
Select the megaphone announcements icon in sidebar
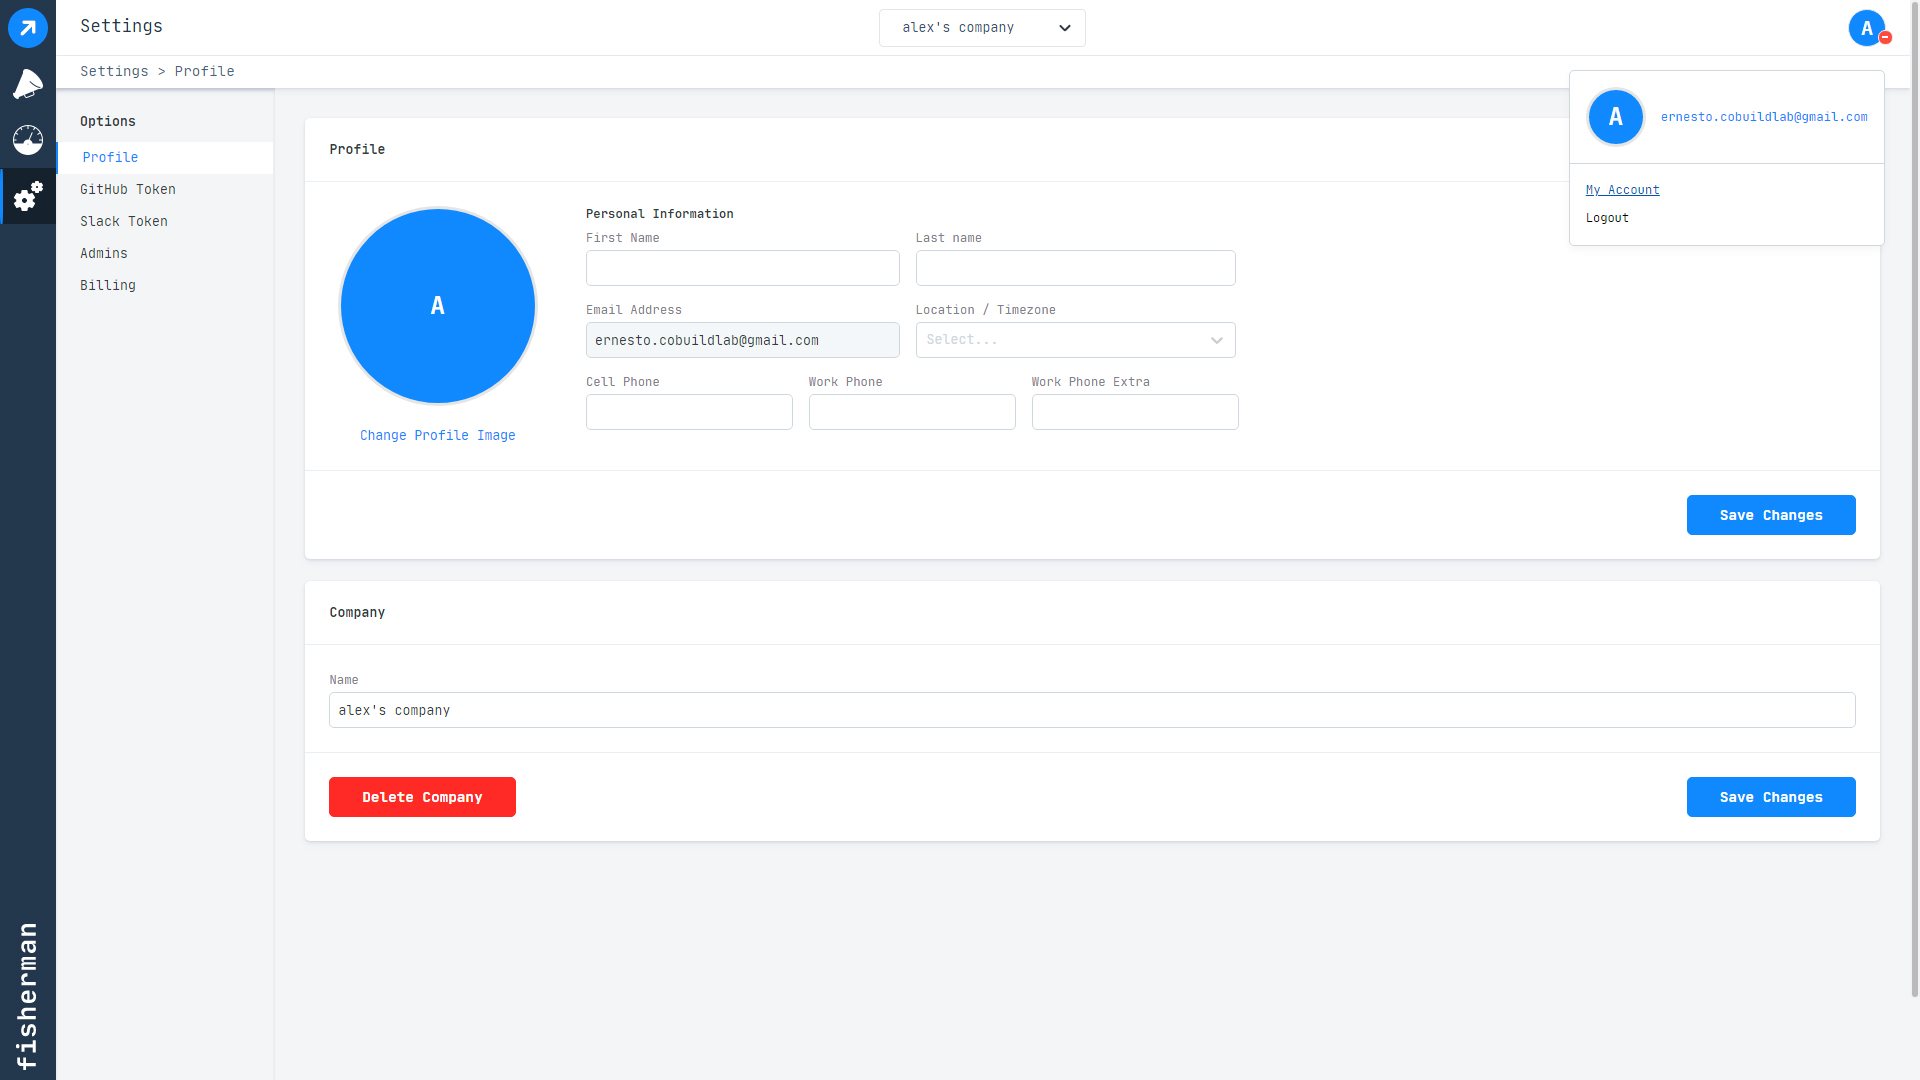point(27,84)
